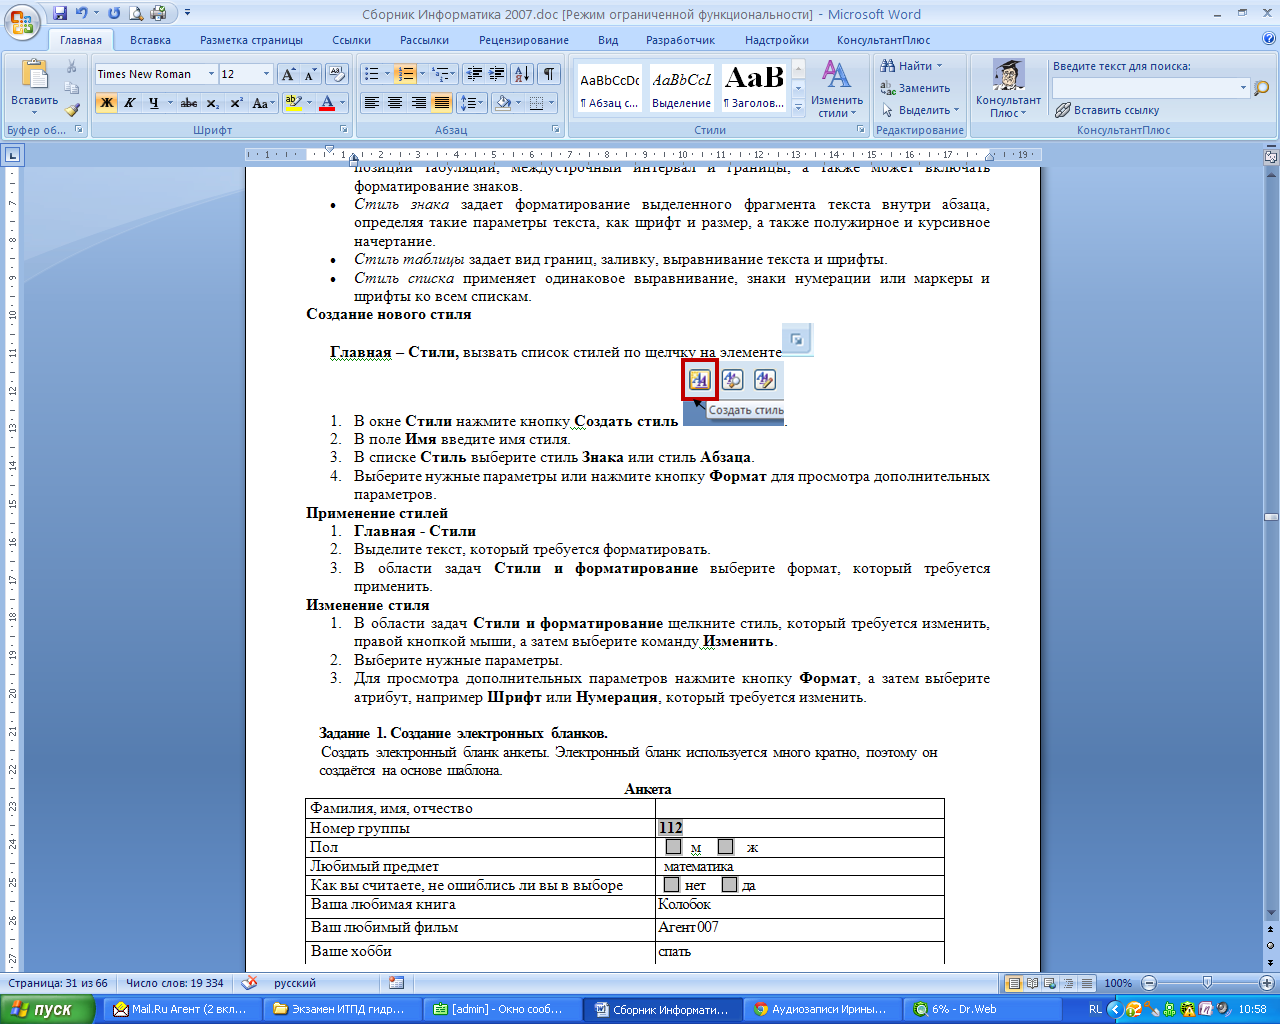Open the font size 12 dropdown
Screen dimensions: 1280x1024
point(266,74)
